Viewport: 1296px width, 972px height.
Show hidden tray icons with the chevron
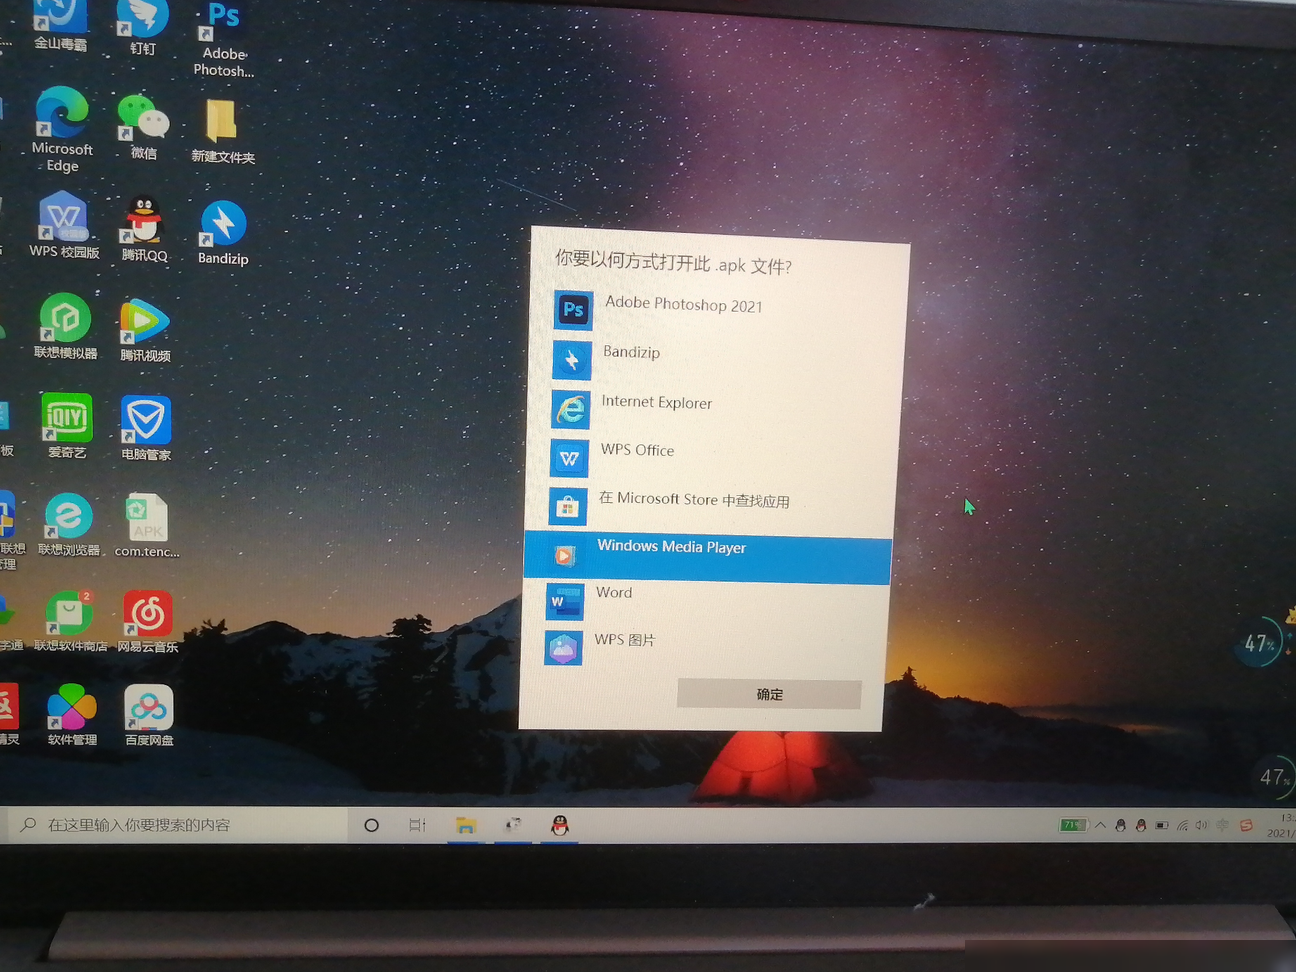coord(1100,825)
